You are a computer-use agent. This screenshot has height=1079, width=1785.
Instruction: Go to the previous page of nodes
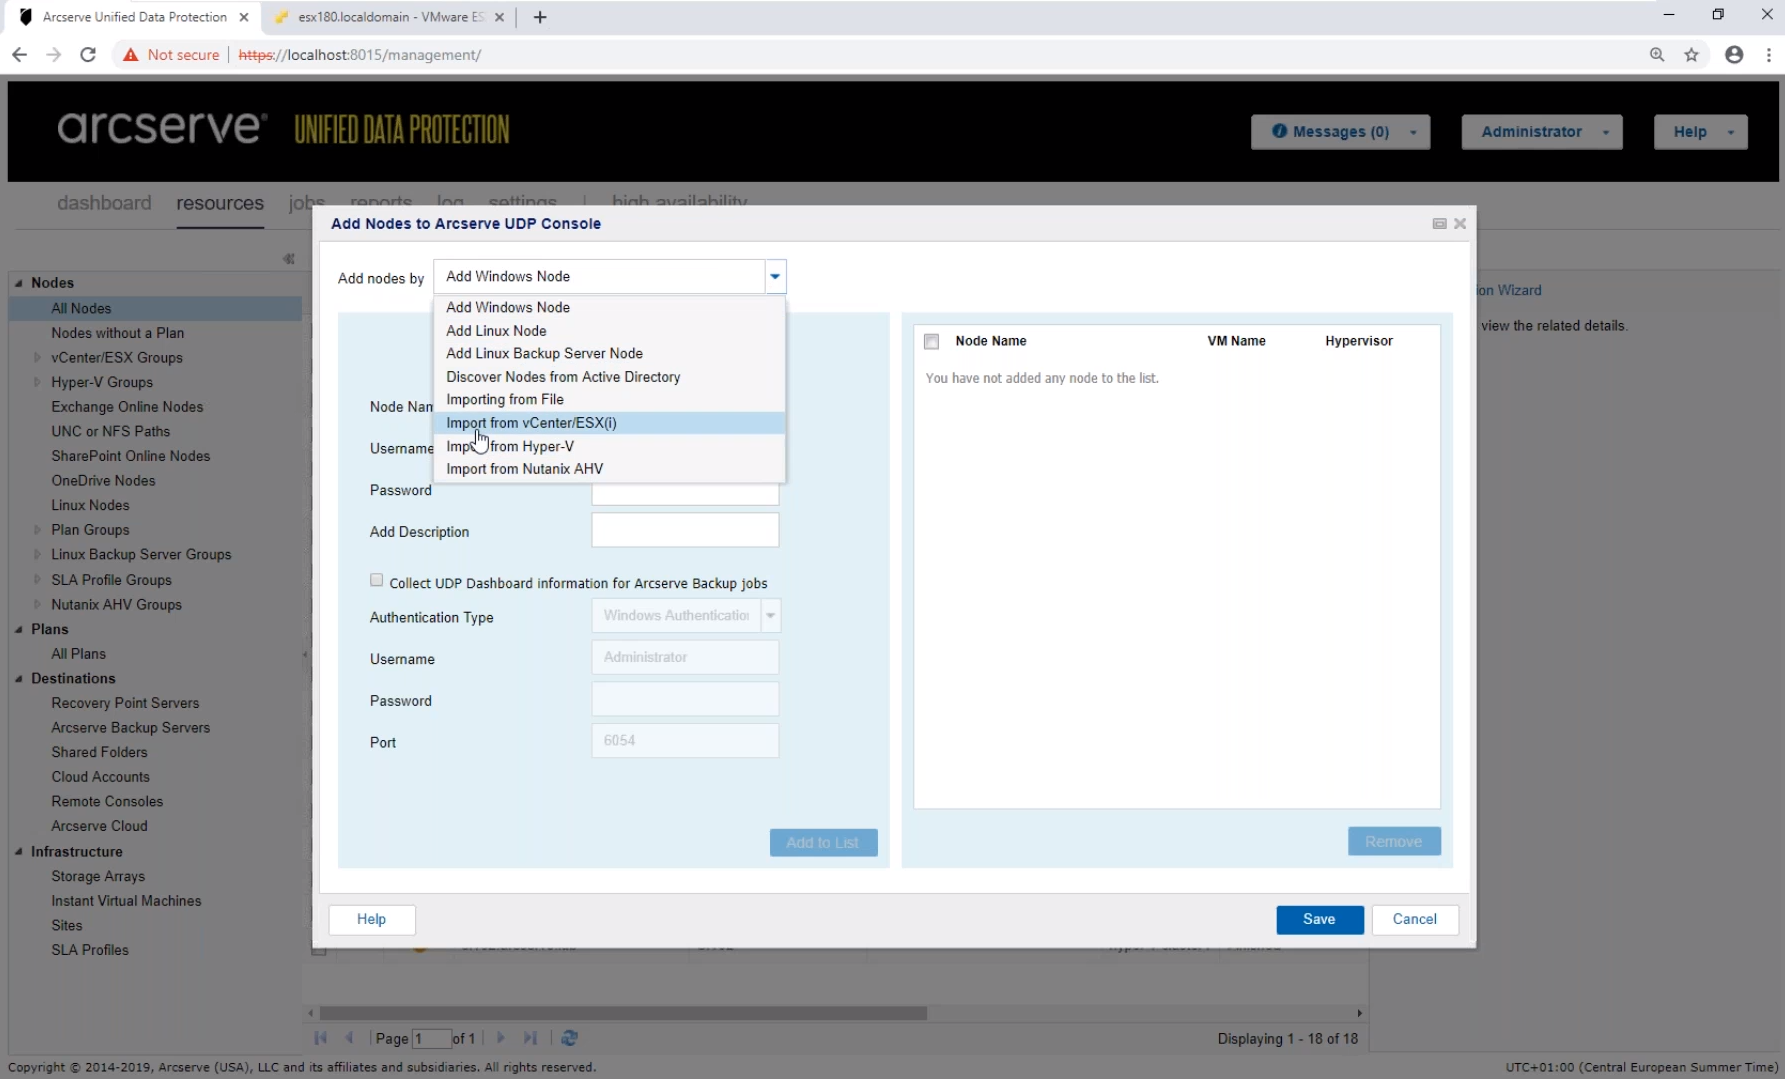tap(349, 1038)
